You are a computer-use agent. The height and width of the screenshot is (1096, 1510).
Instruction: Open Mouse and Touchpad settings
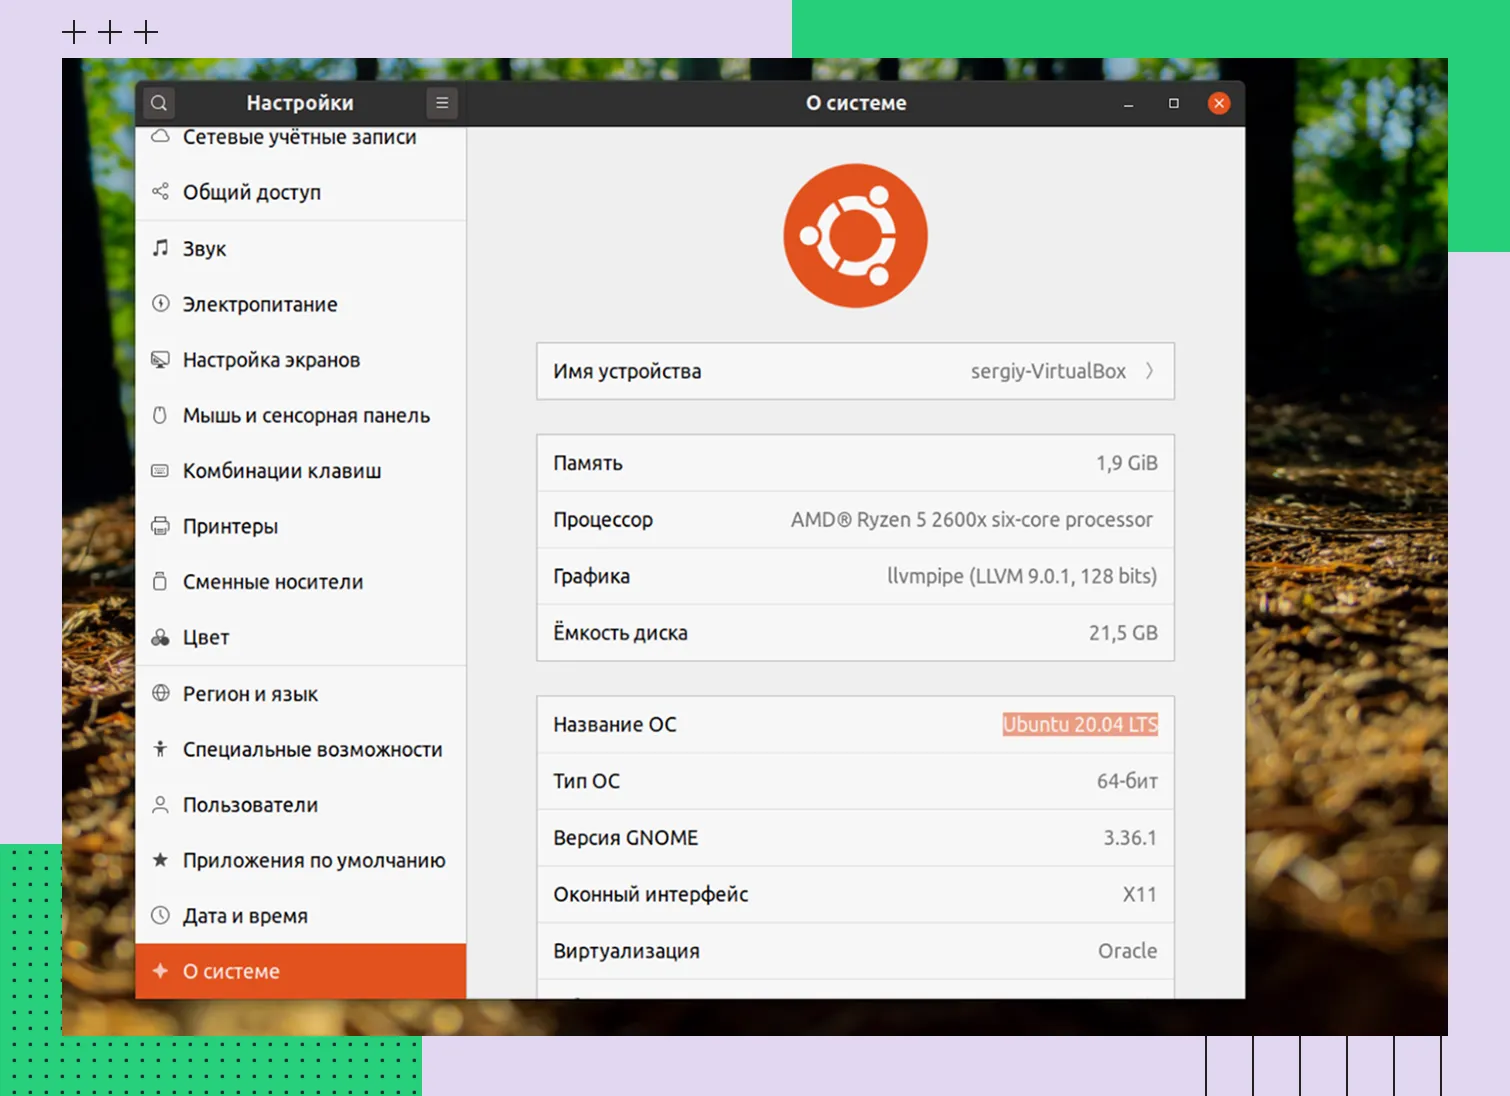click(306, 416)
